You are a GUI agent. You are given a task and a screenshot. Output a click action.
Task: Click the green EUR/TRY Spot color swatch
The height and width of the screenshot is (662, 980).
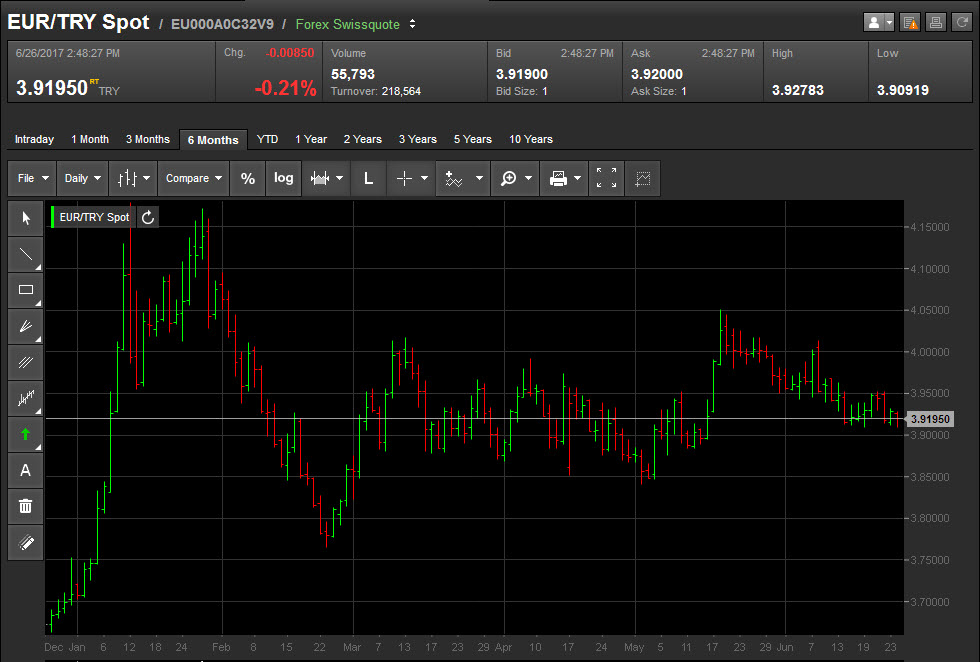pos(53,217)
